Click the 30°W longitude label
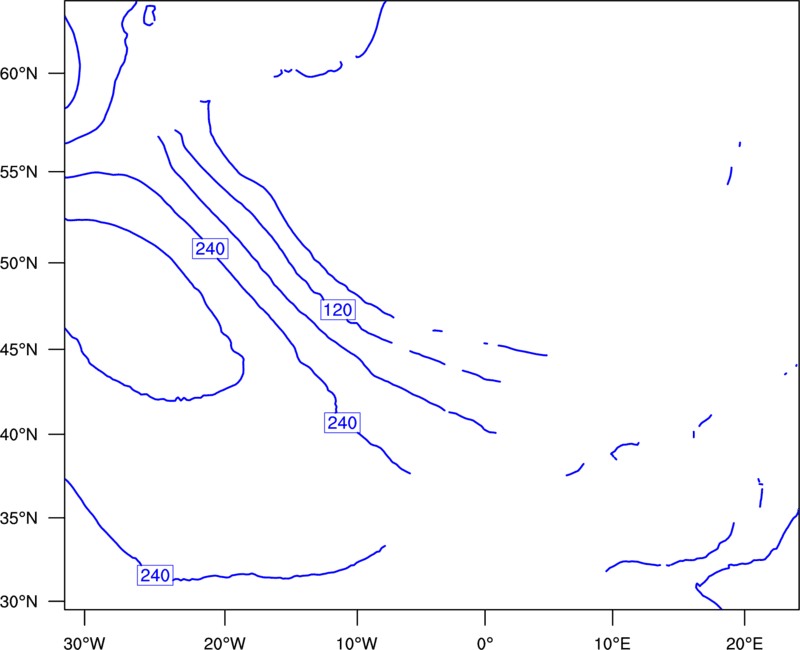Viewport: 800px width, 650px height. click(85, 643)
